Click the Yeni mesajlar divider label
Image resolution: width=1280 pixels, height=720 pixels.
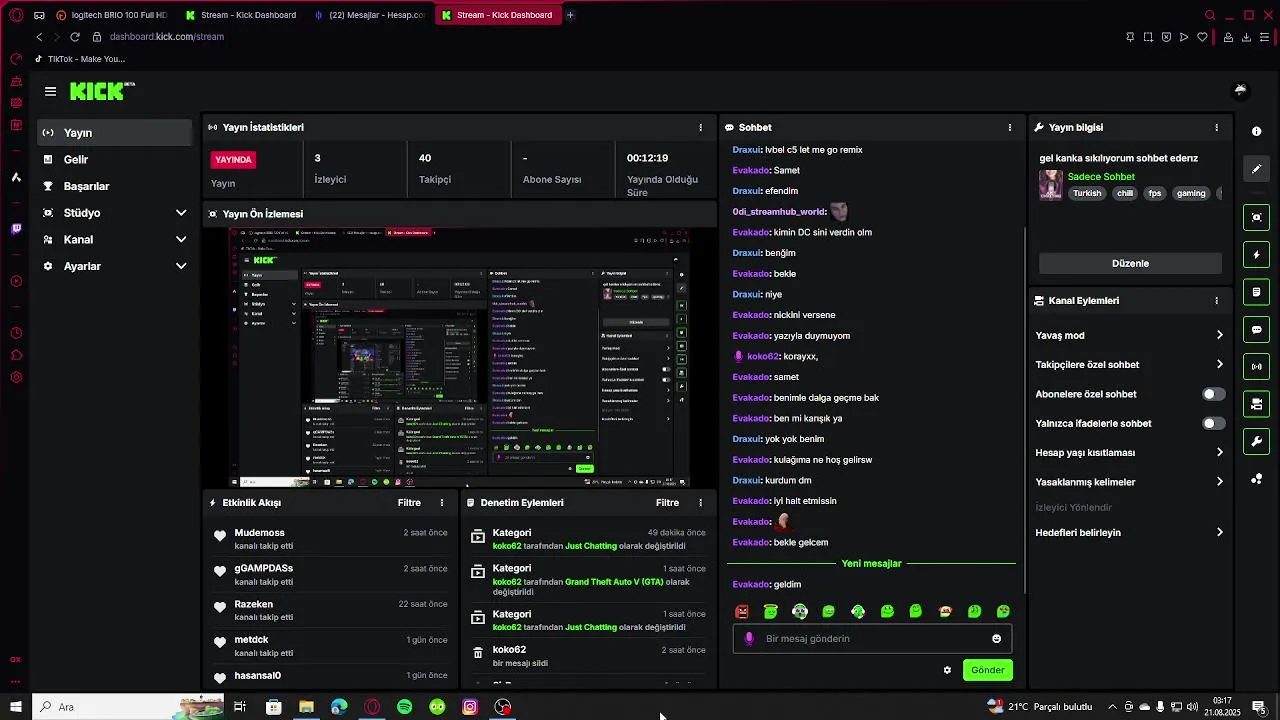[871, 564]
